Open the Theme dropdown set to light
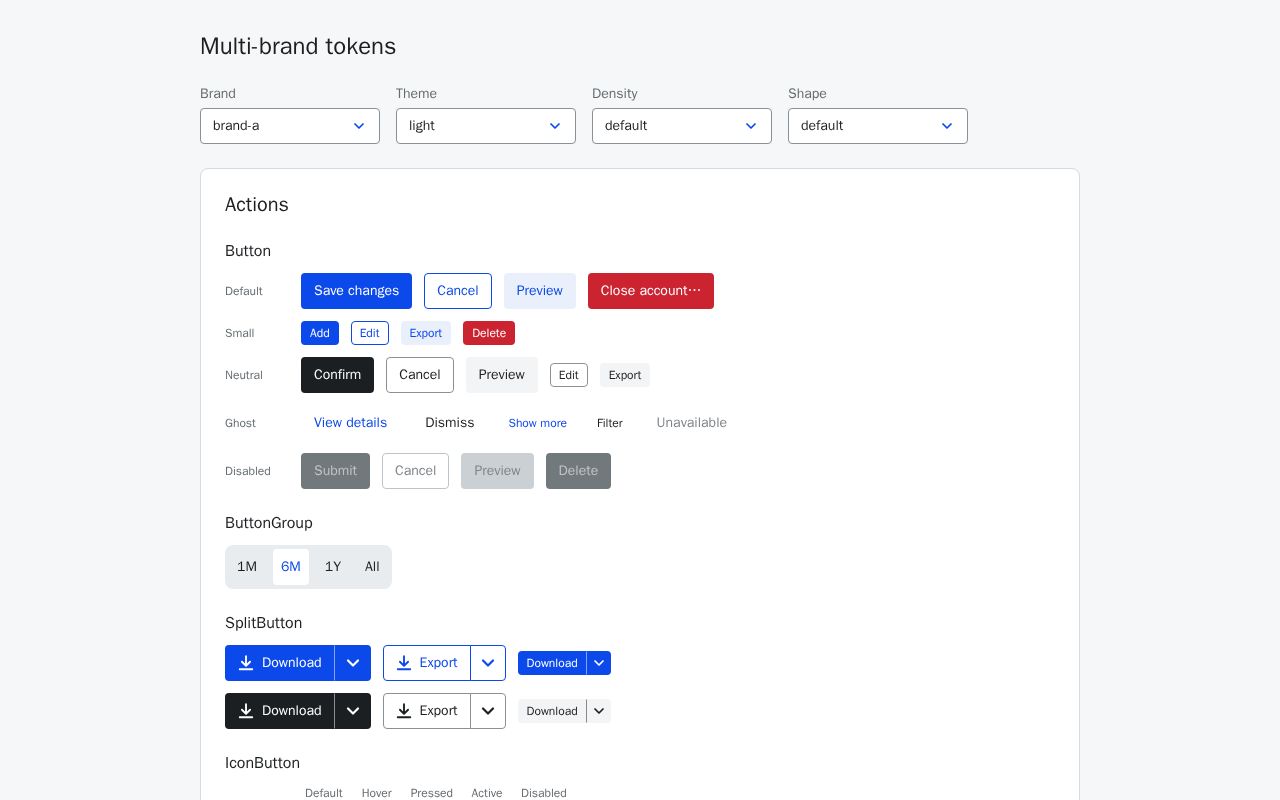This screenshot has width=1280, height=800. tap(486, 126)
